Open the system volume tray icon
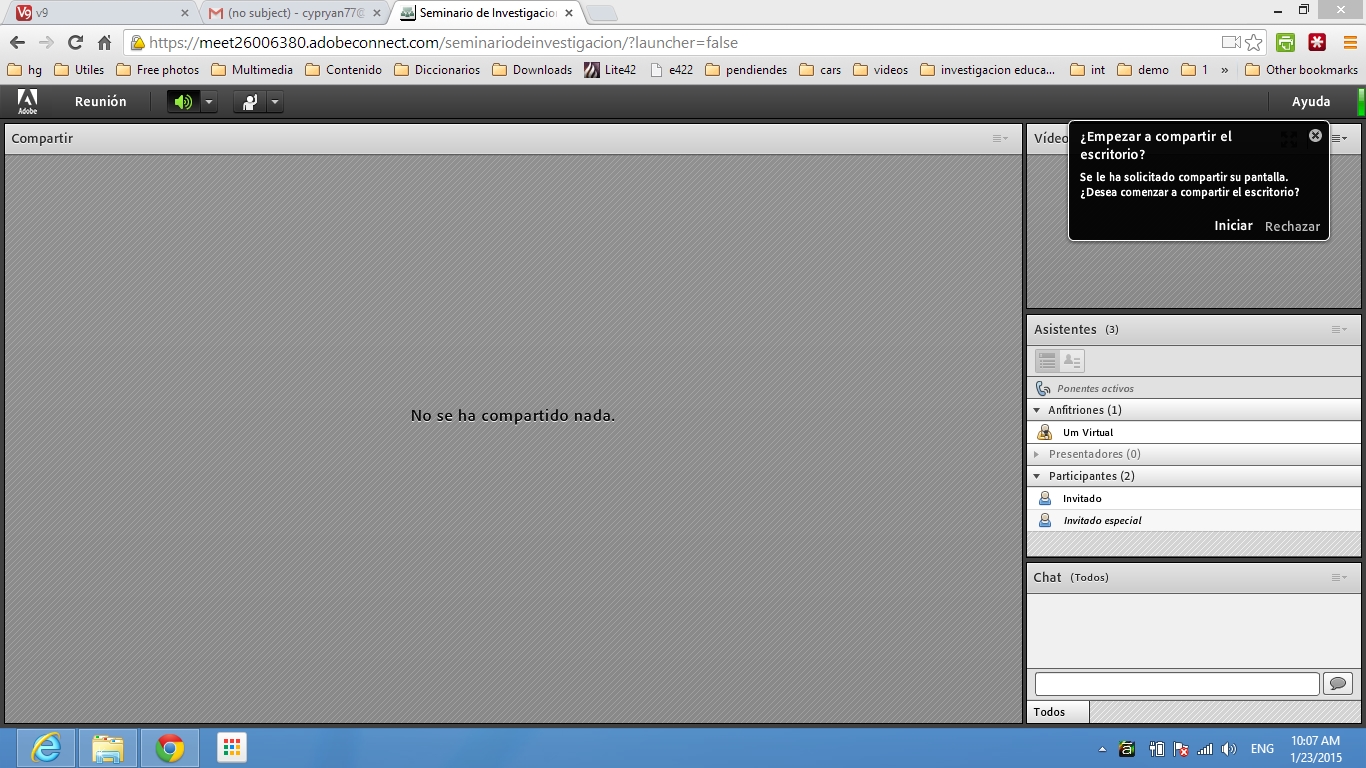 tap(1229, 749)
